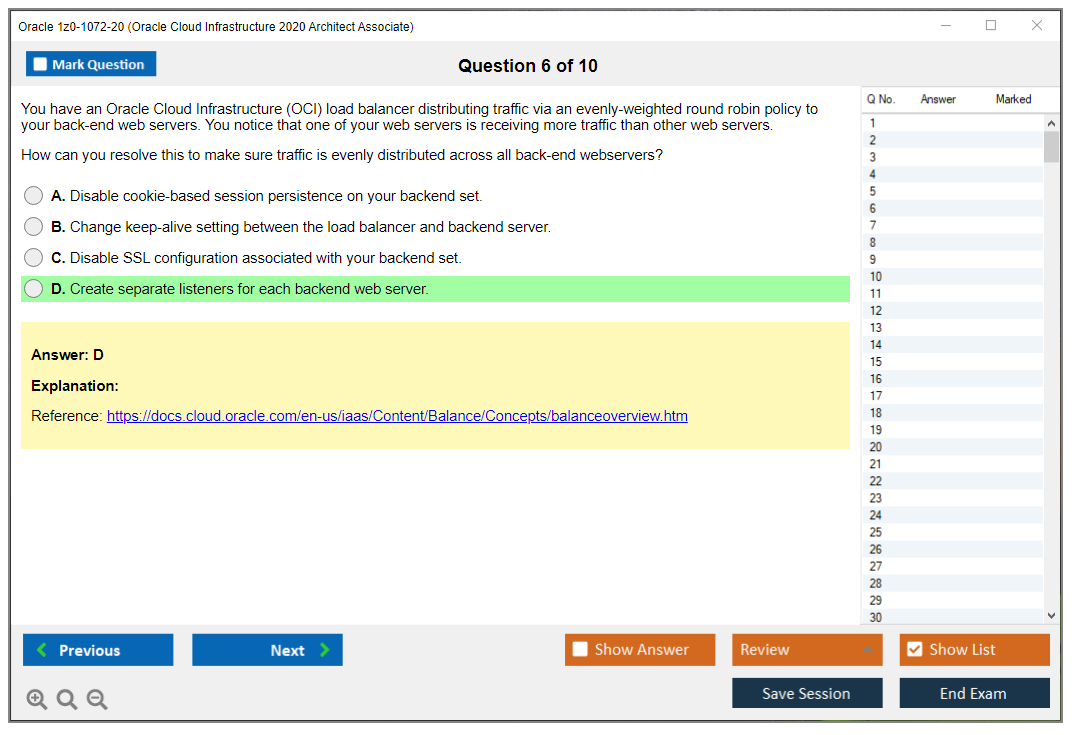Select question 16 in the list
Image resolution: width=1075 pixels, height=735 pixels.
[952, 379]
